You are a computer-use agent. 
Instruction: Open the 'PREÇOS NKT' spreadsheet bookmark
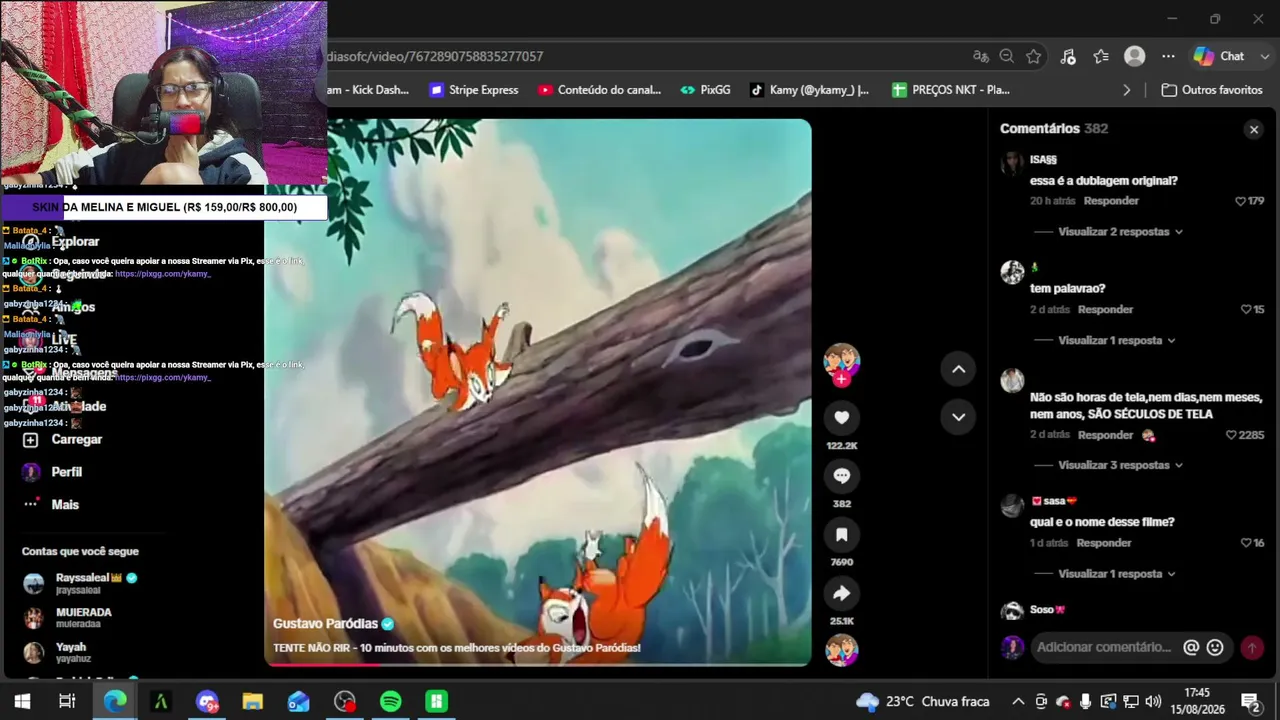(x=950, y=90)
